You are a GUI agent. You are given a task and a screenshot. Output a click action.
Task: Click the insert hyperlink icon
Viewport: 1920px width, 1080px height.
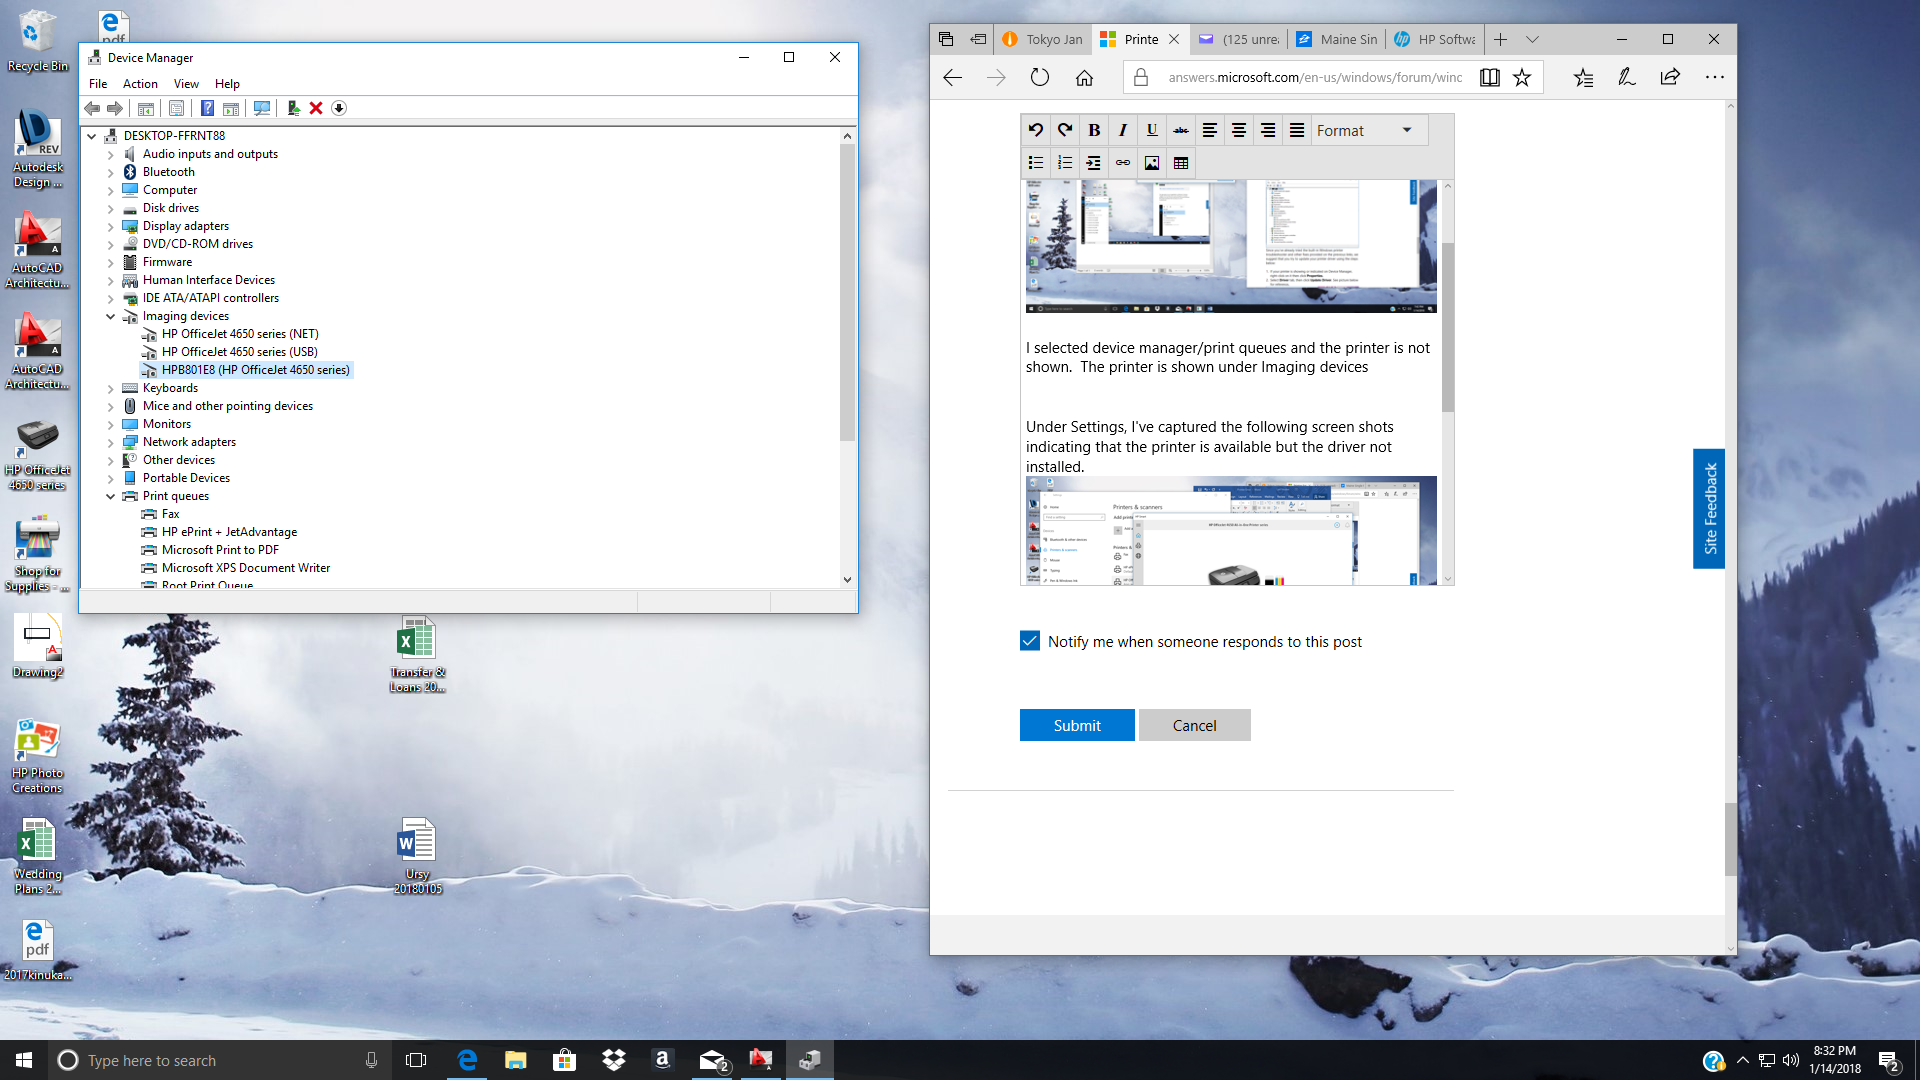point(1123,163)
